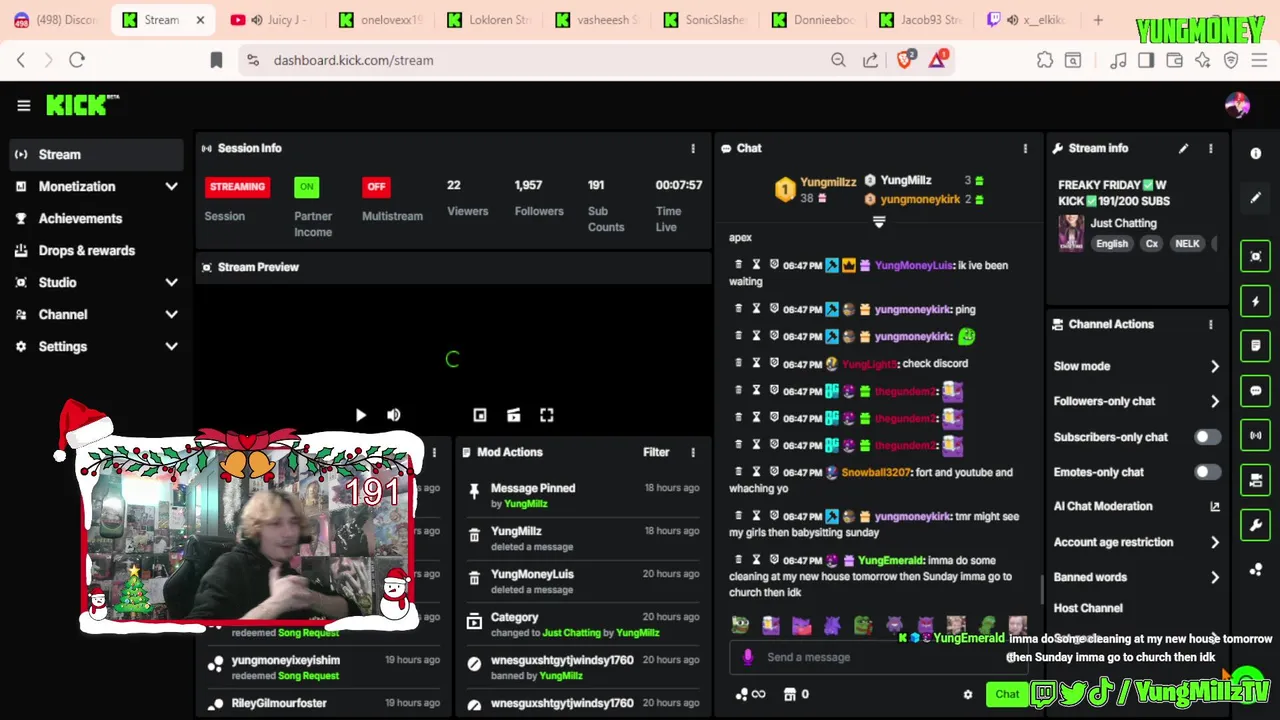
Task: Edit stream info with pencil icon
Action: pyautogui.click(x=1183, y=148)
